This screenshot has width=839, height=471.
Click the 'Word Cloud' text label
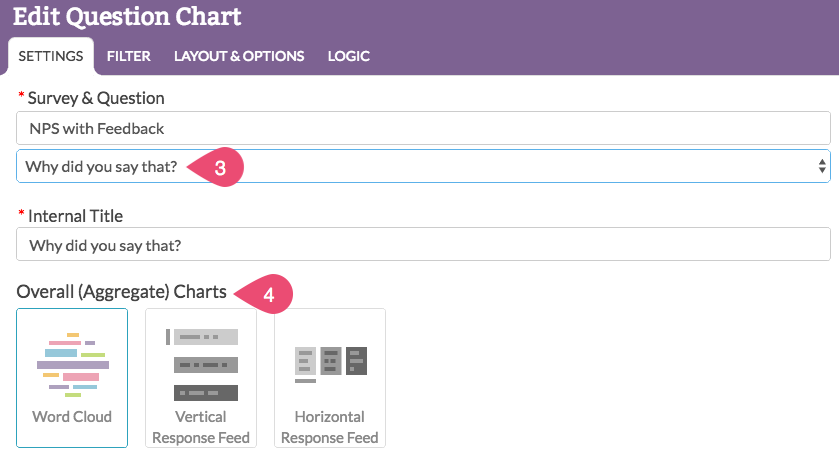point(72,416)
